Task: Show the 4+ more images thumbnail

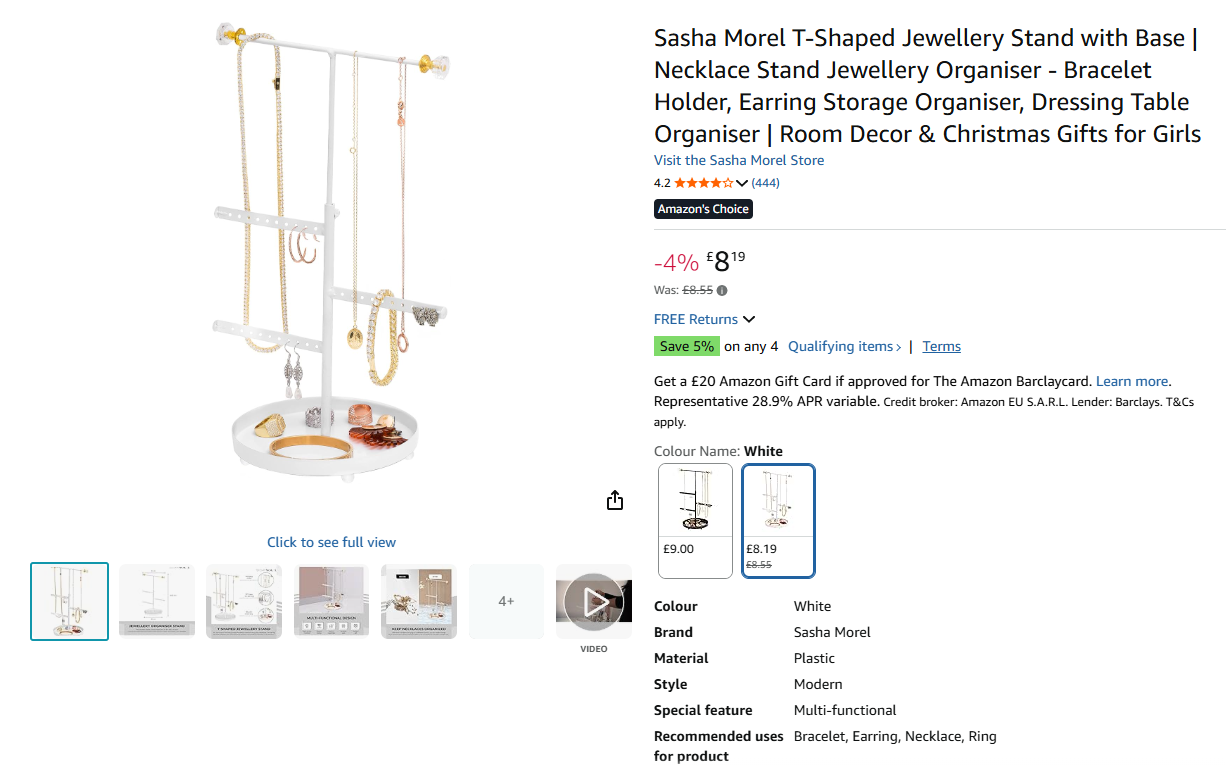Action: [x=506, y=601]
